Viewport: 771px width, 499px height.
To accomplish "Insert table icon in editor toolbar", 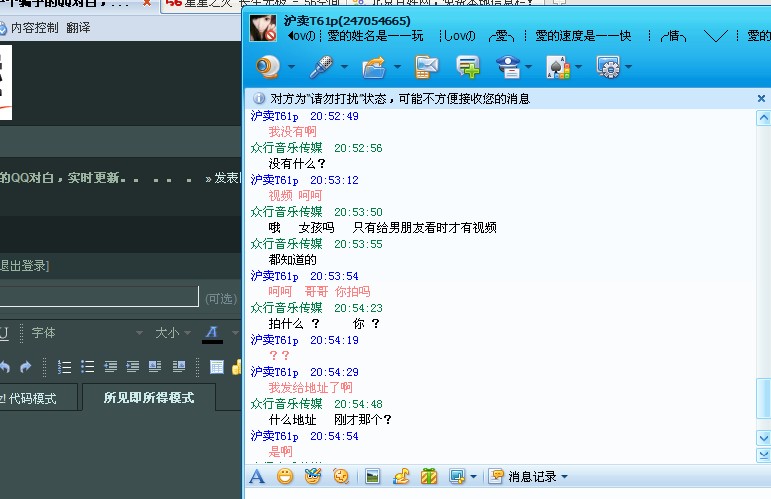I will coord(217,367).
